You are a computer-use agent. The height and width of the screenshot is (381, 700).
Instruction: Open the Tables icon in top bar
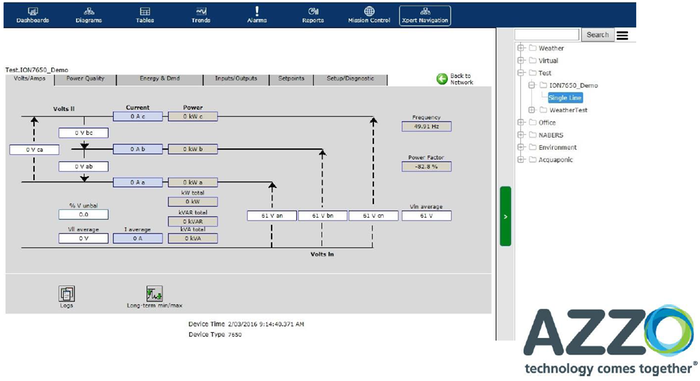[x=145, y=11]
